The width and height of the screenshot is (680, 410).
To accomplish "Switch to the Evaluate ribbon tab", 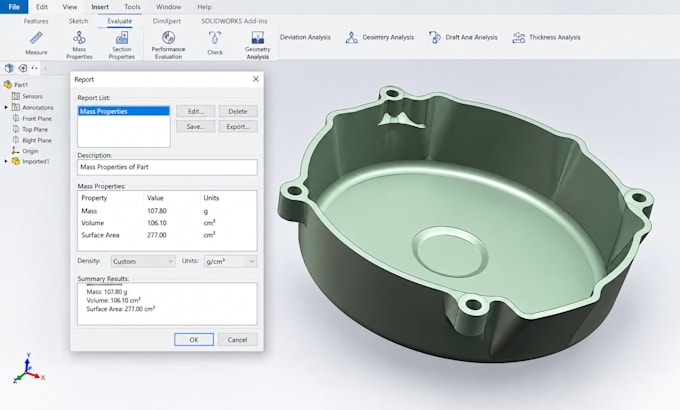I will [x=120, y=21].
